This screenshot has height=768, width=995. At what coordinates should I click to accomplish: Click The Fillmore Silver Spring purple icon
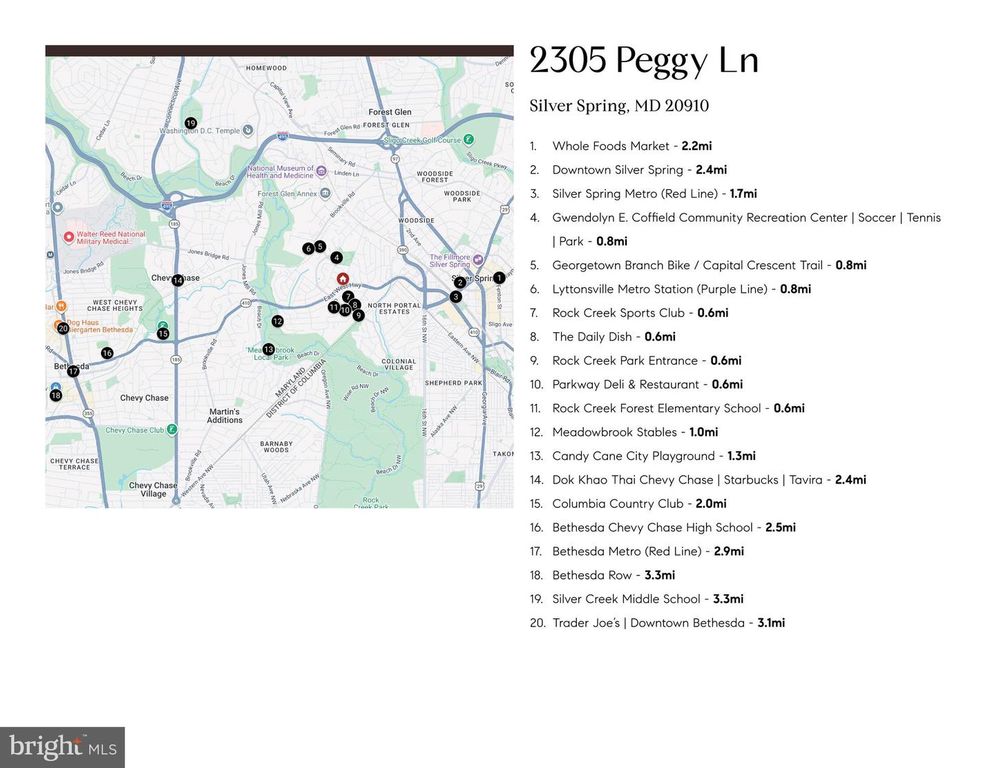pyautogui.click(x=478, y=260)
